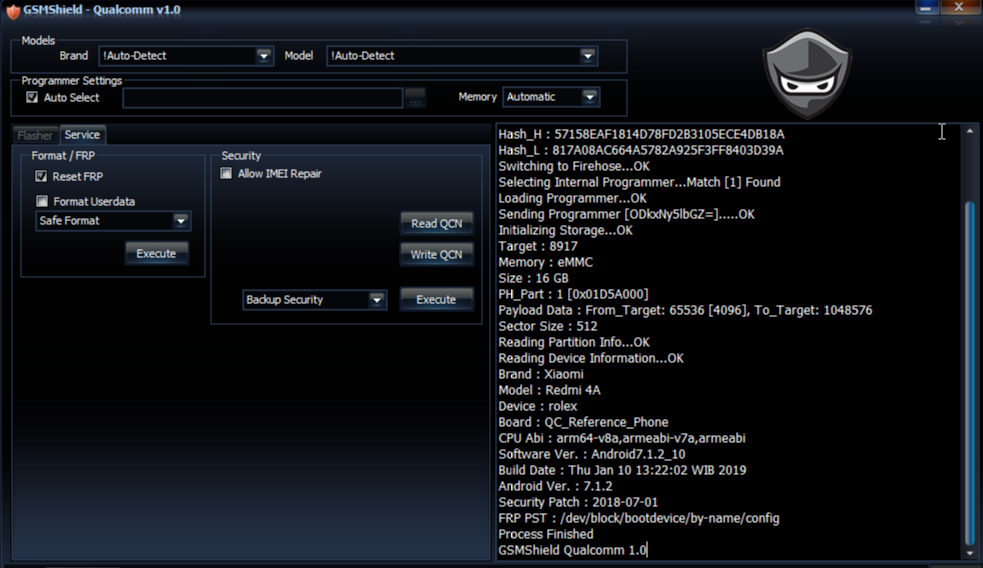
Task: Close the GSMShield window
Action: pos(959,8)
